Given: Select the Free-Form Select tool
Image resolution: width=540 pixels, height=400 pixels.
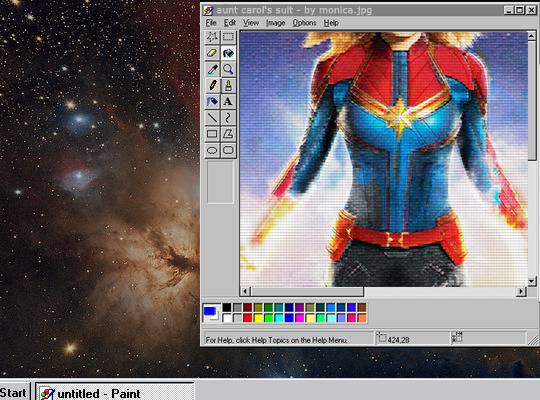Looking at the screenshot, I should pyautogui.click(x=212, y=37).
